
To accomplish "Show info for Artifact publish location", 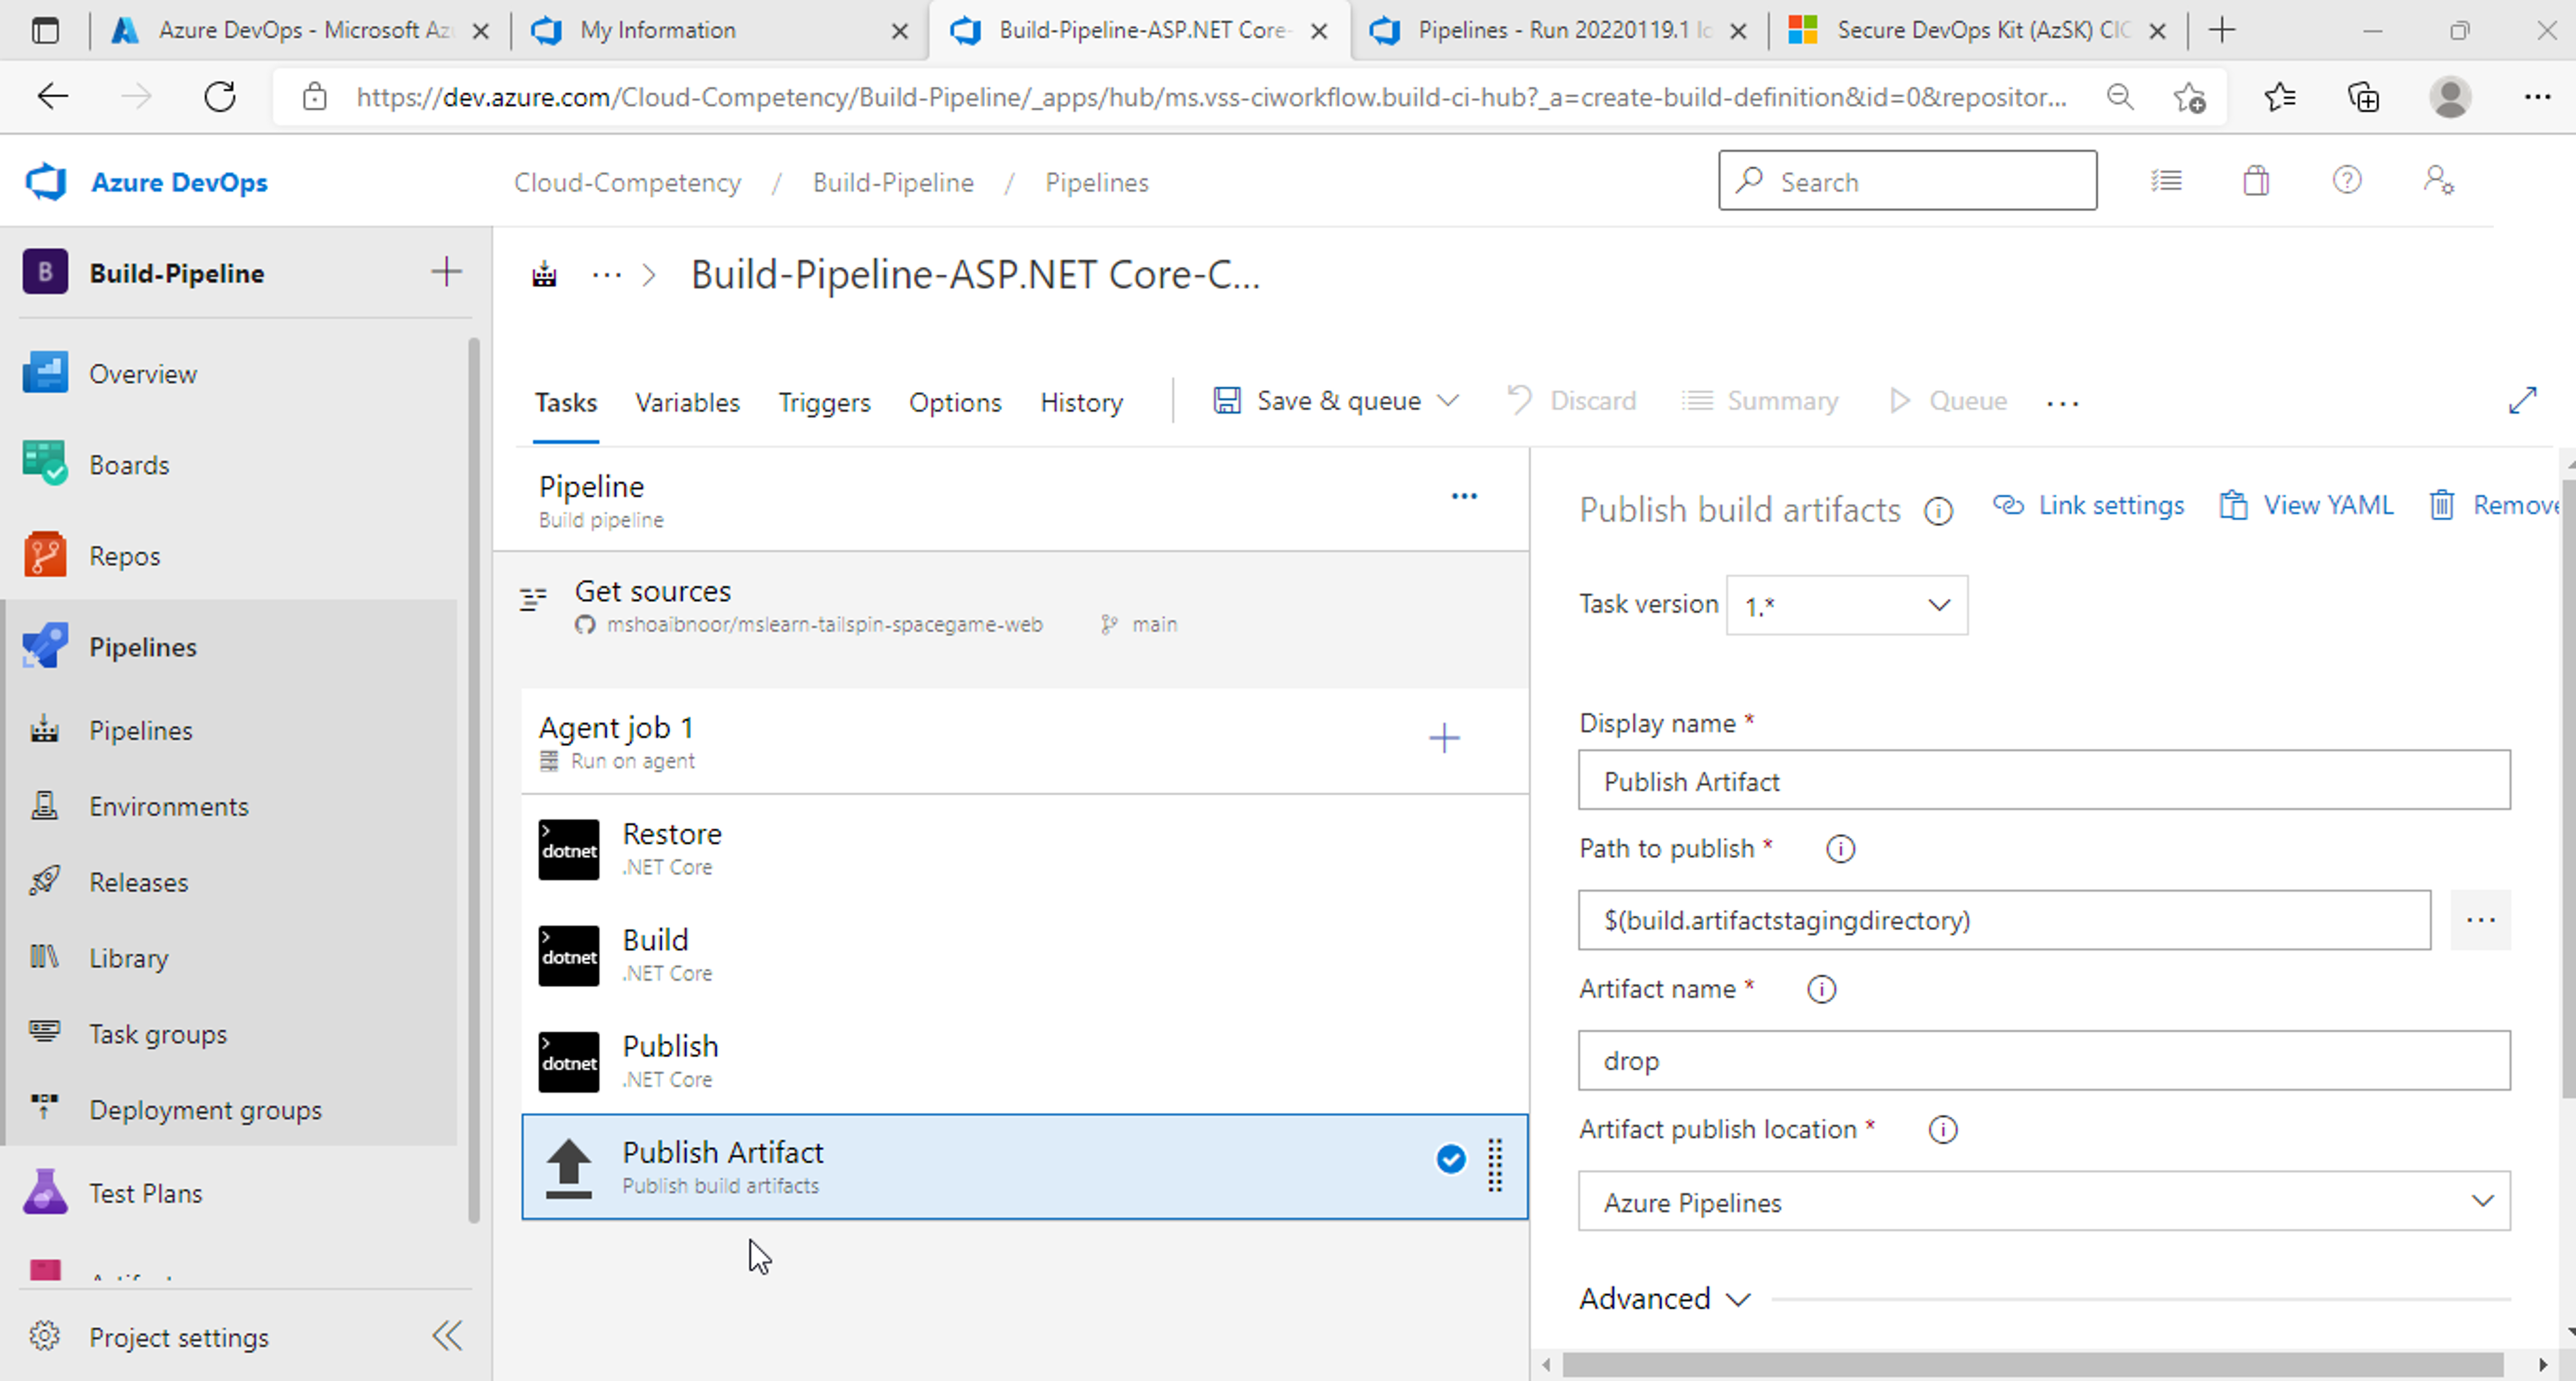I will point(1942,1130).
